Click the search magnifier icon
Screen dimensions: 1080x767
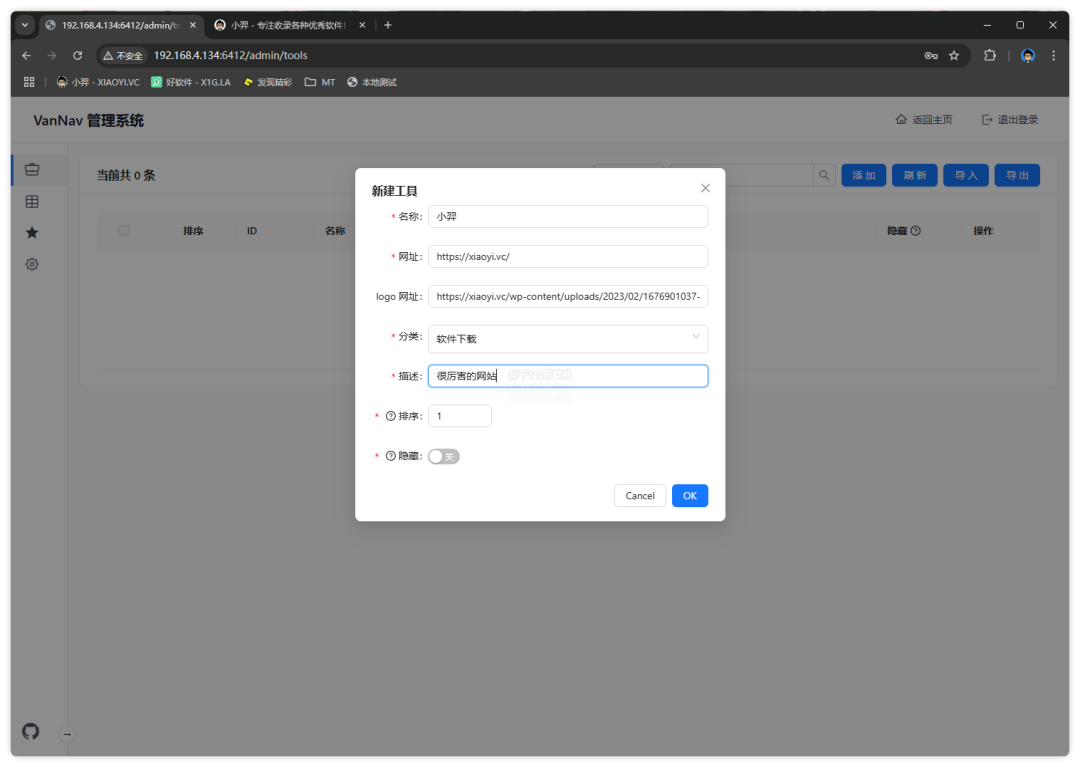[824, 176]
